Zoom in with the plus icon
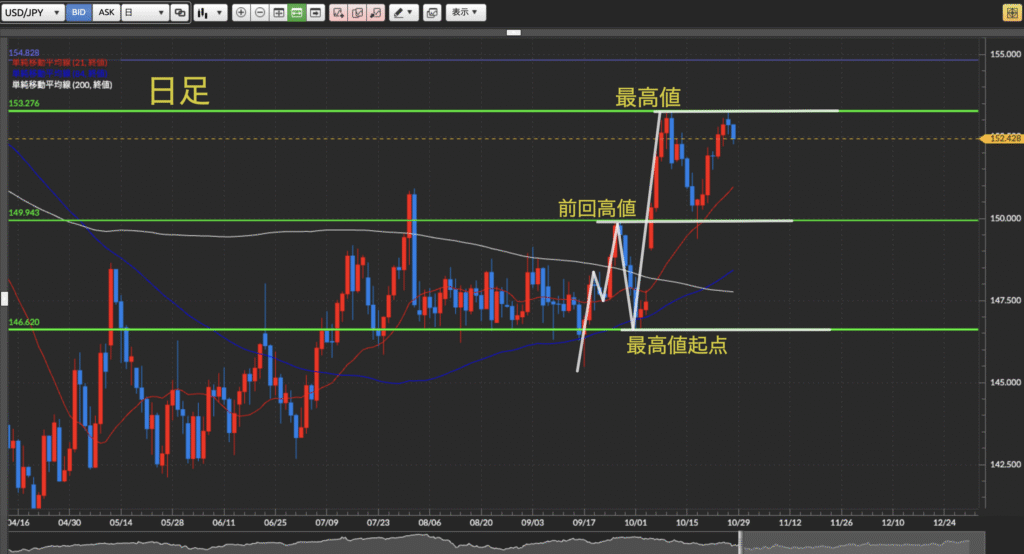This screenshot has height=554, width=1024. pyautogui.click(x=241, y=13)
